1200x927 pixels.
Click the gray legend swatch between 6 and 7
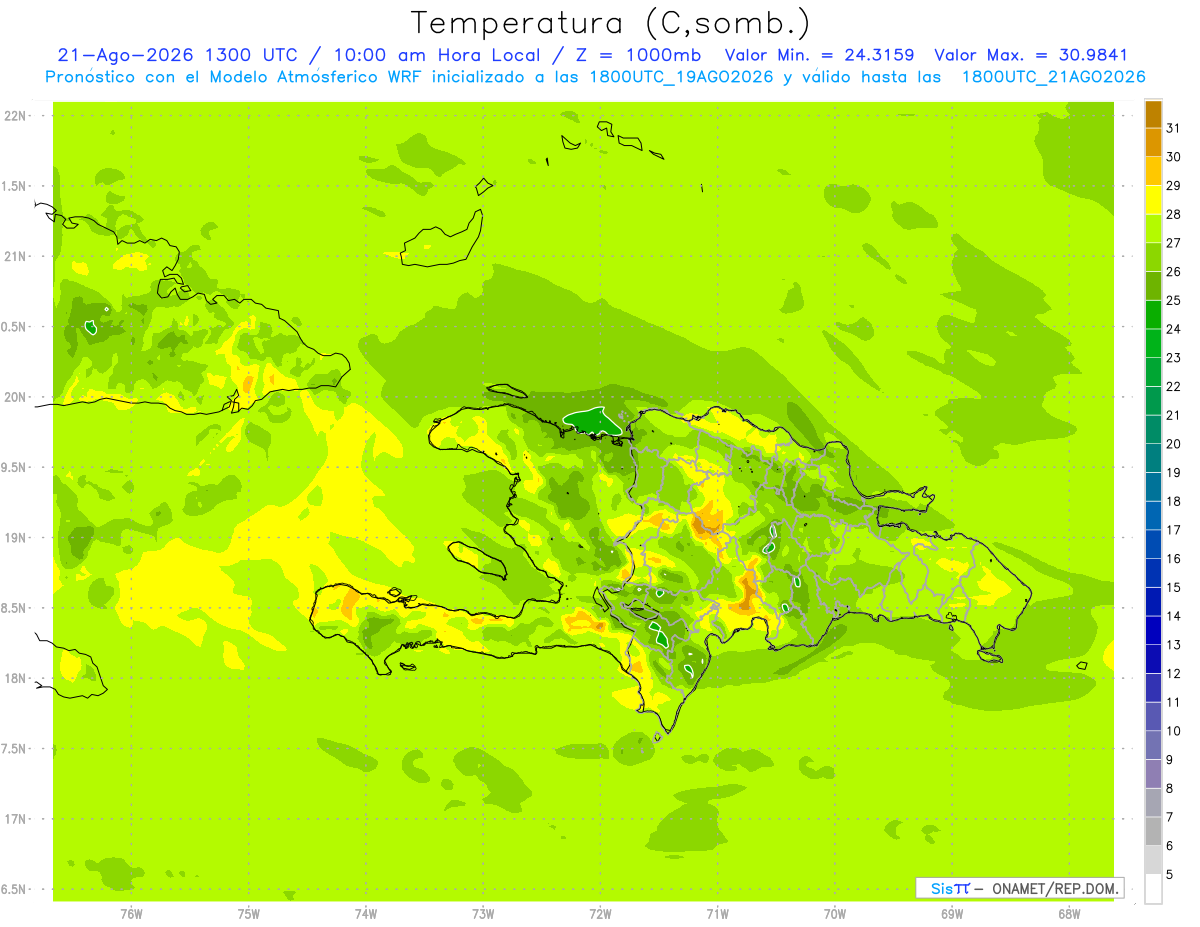[x=1153, y=831]
